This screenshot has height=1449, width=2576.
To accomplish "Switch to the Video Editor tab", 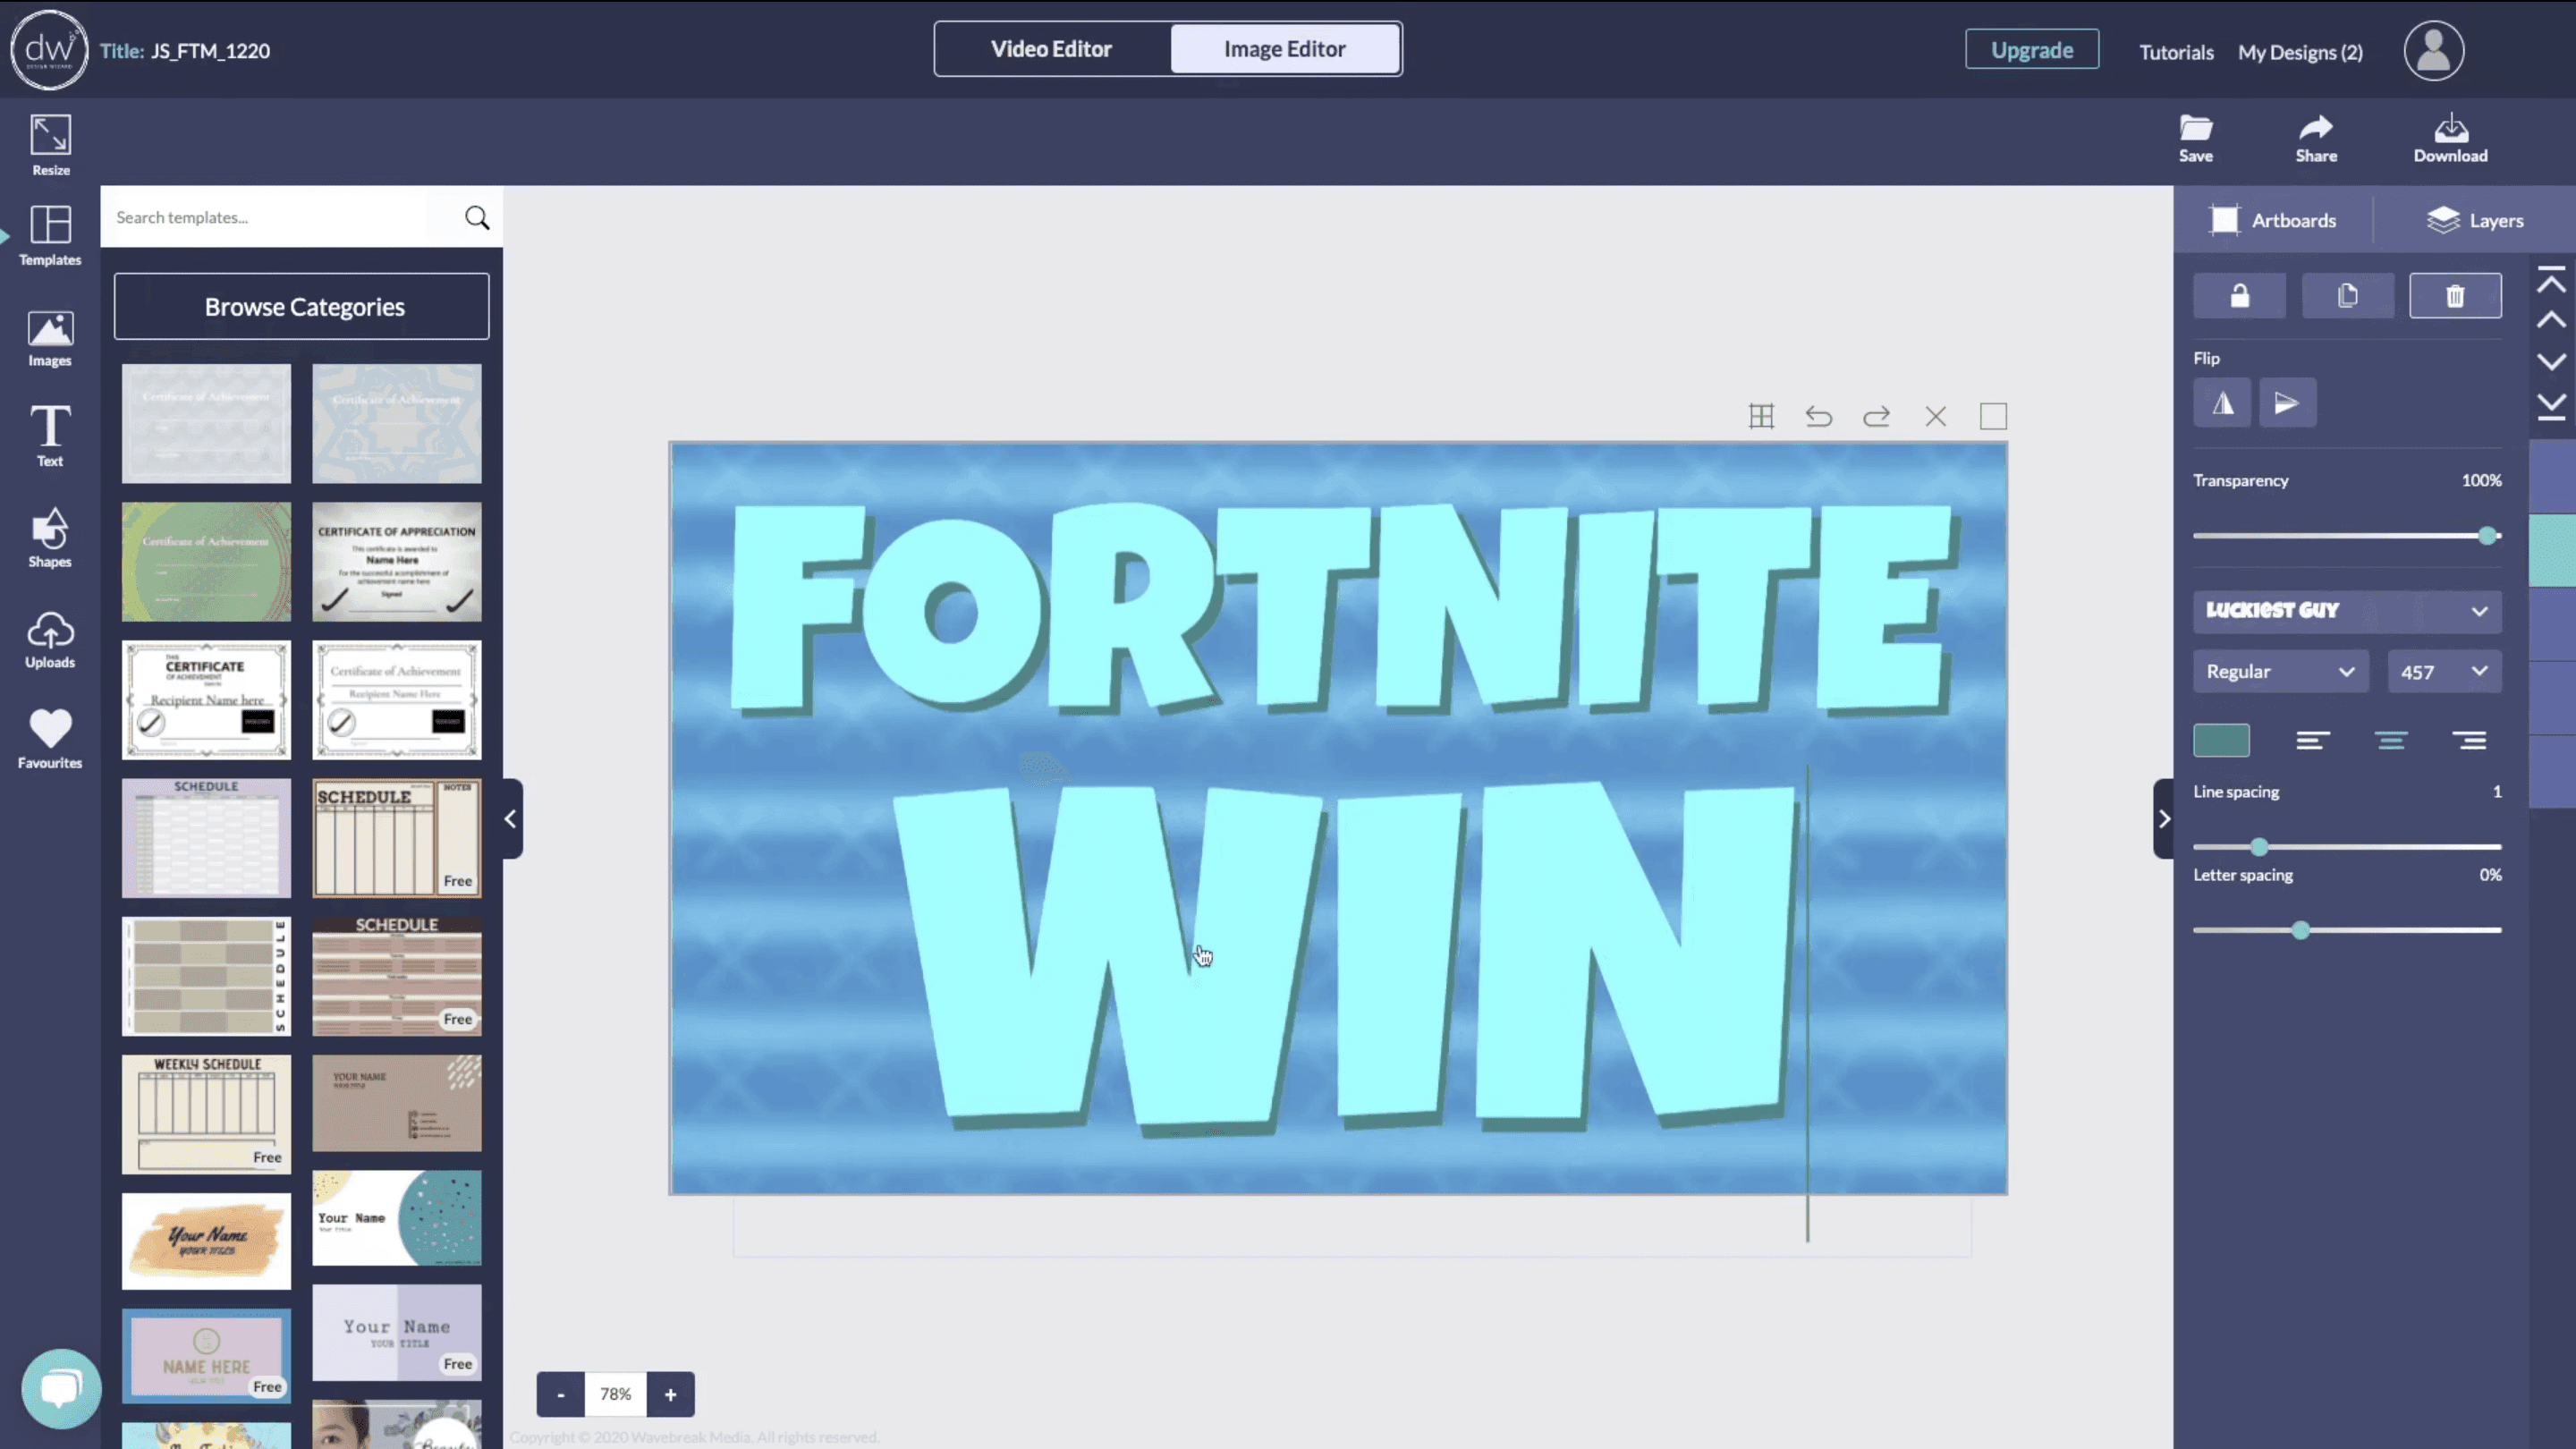I will tap(1051, 47).
